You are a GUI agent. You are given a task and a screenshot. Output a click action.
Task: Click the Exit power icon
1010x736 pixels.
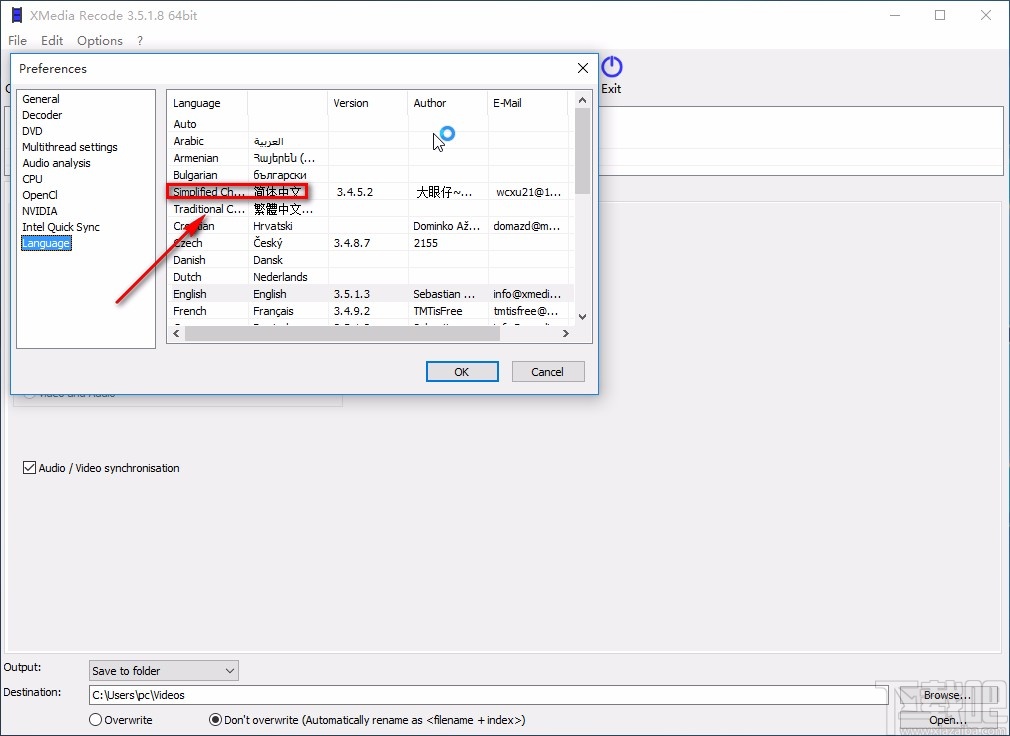coord(611,68)
